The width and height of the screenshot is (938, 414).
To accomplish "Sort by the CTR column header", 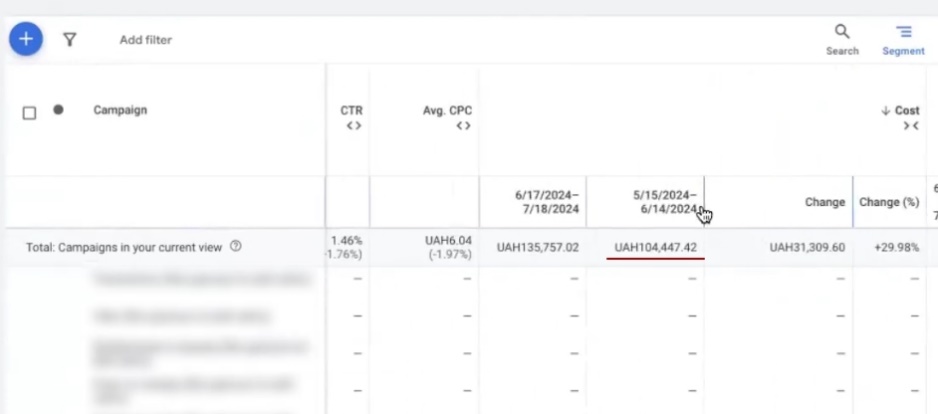I will pos(352,110).
